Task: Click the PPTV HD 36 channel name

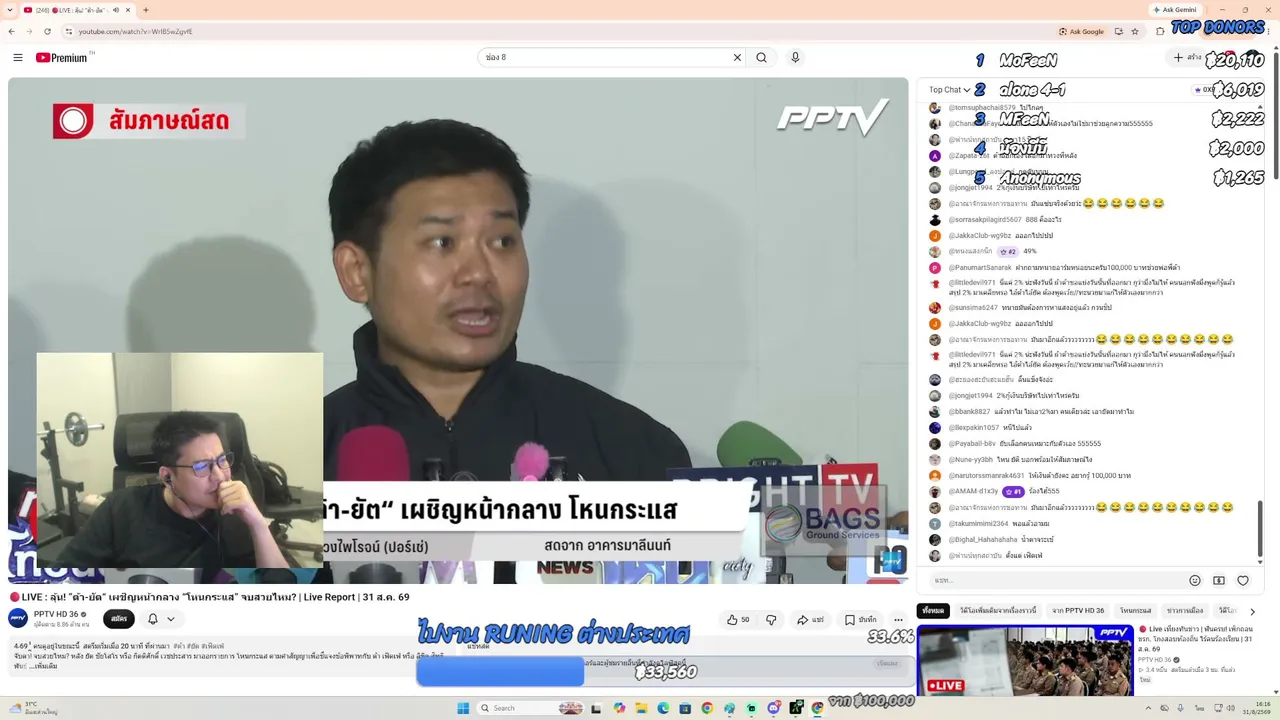Action: [x=56, y=614]
